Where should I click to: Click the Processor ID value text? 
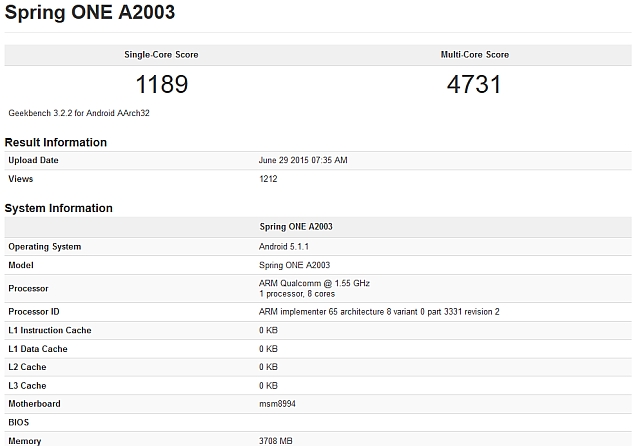379,311
